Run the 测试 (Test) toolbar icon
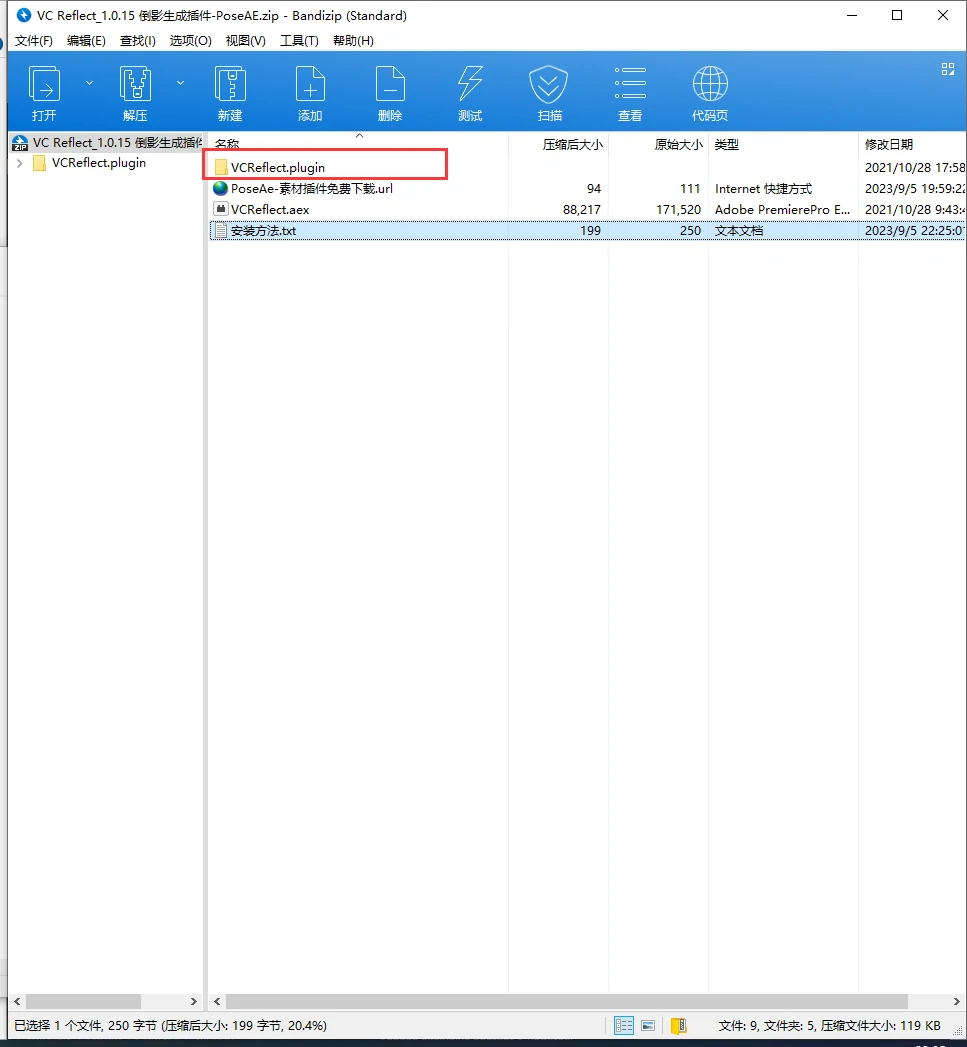The image size is (967, 1047). tap(470, 90)
